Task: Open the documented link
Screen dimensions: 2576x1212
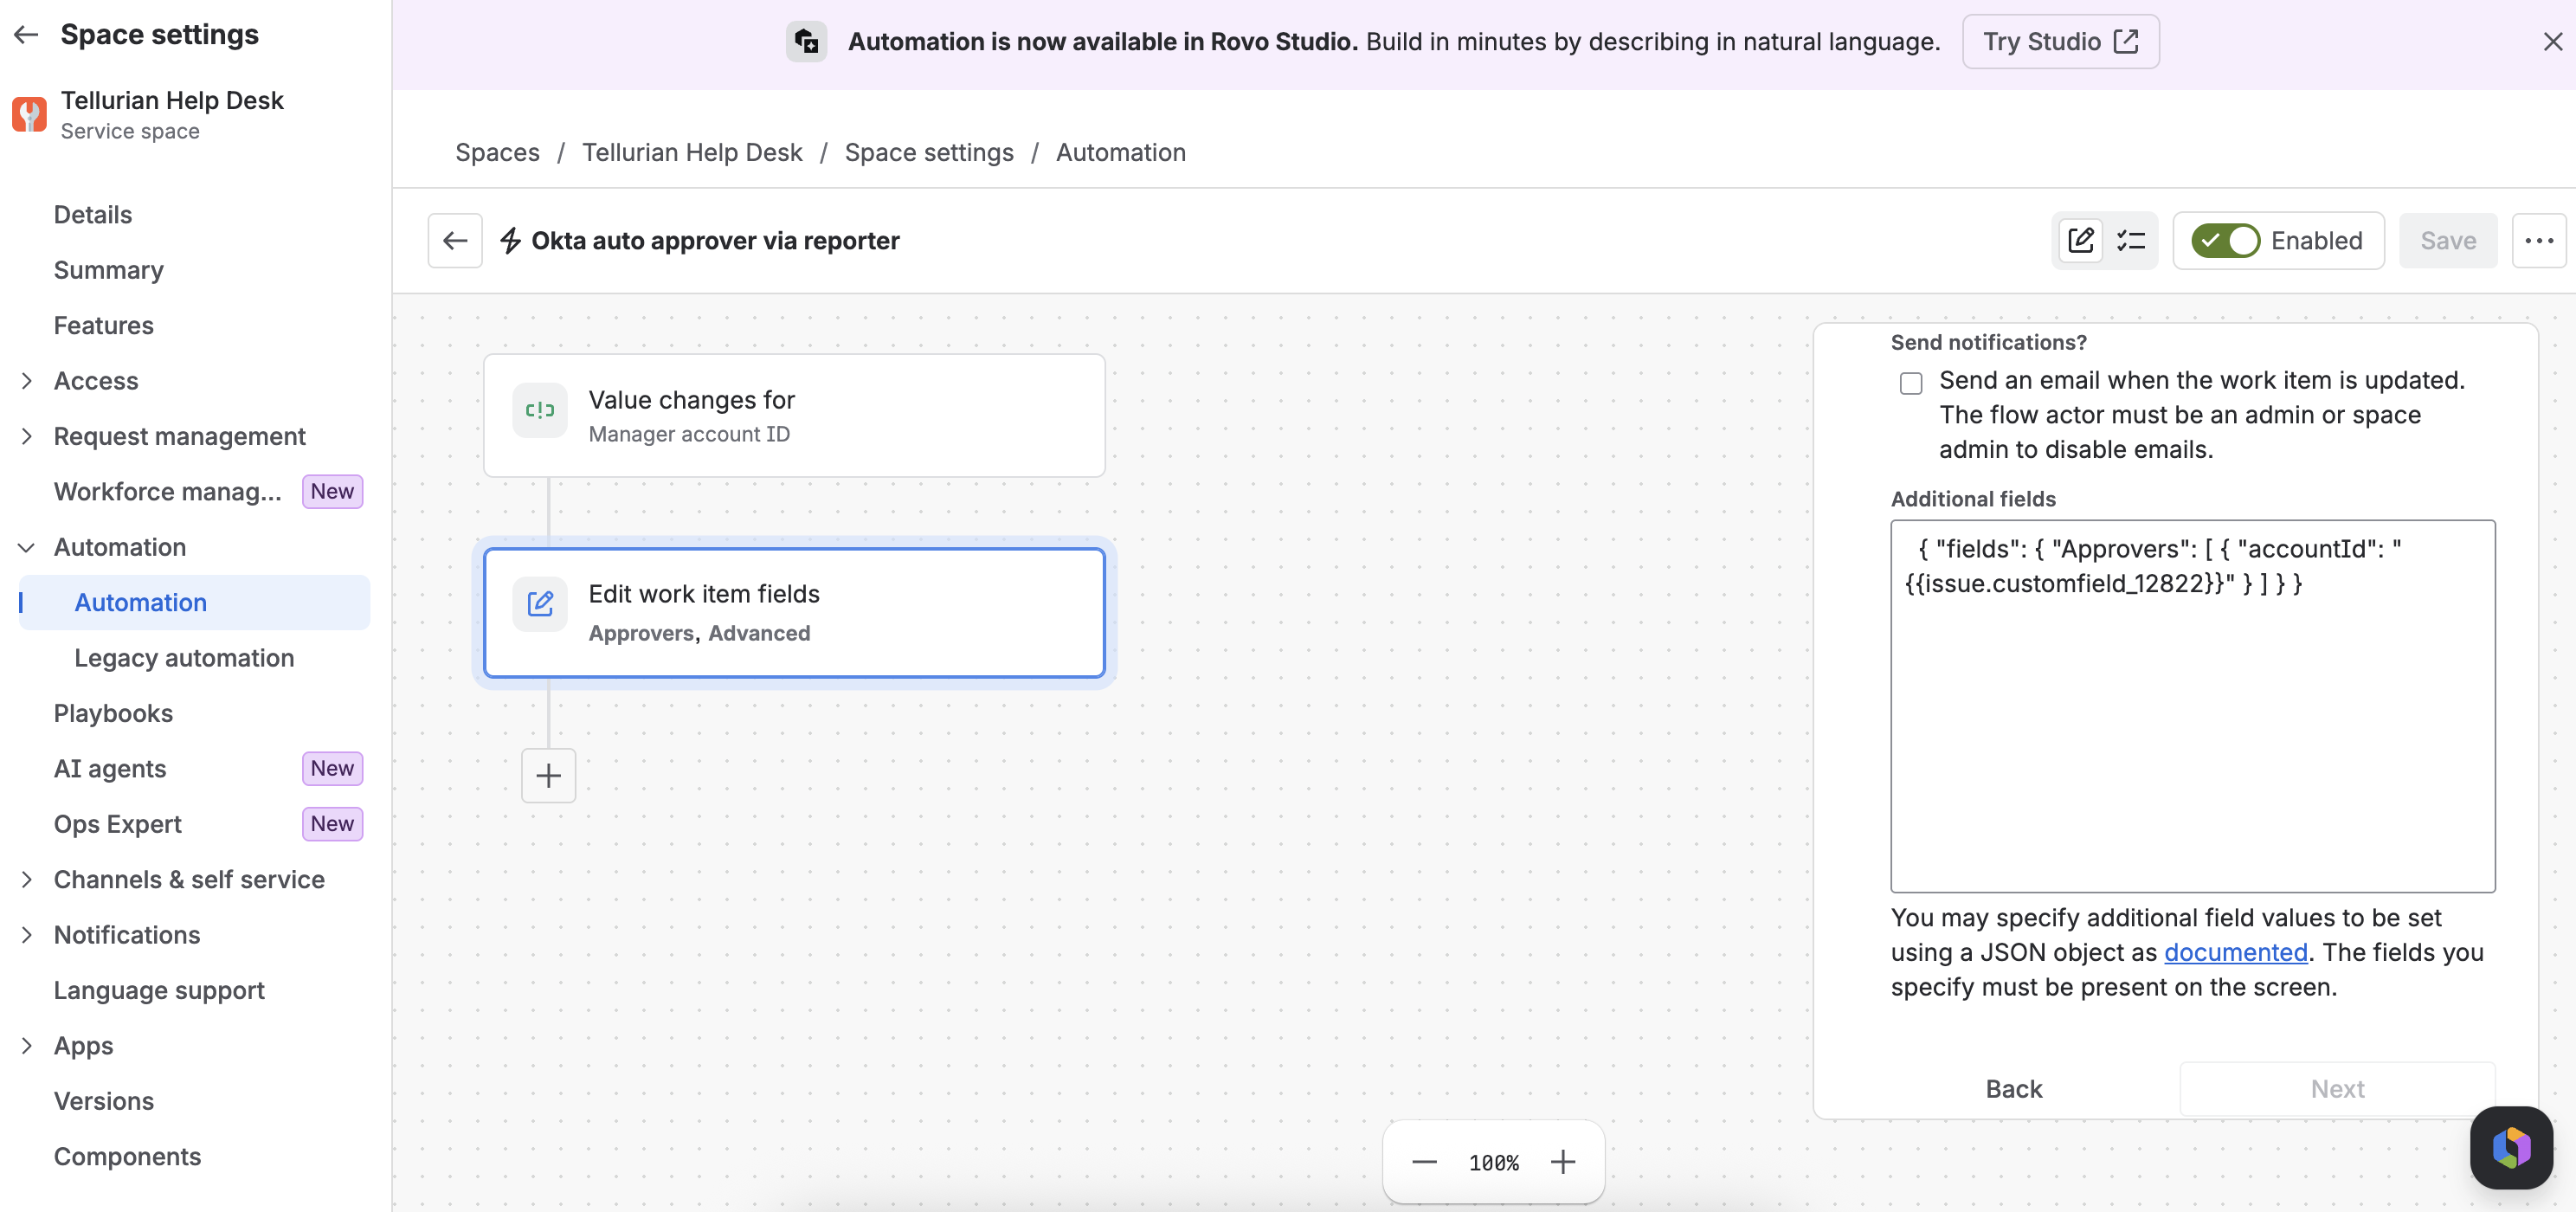Action: click(2235, 952)
